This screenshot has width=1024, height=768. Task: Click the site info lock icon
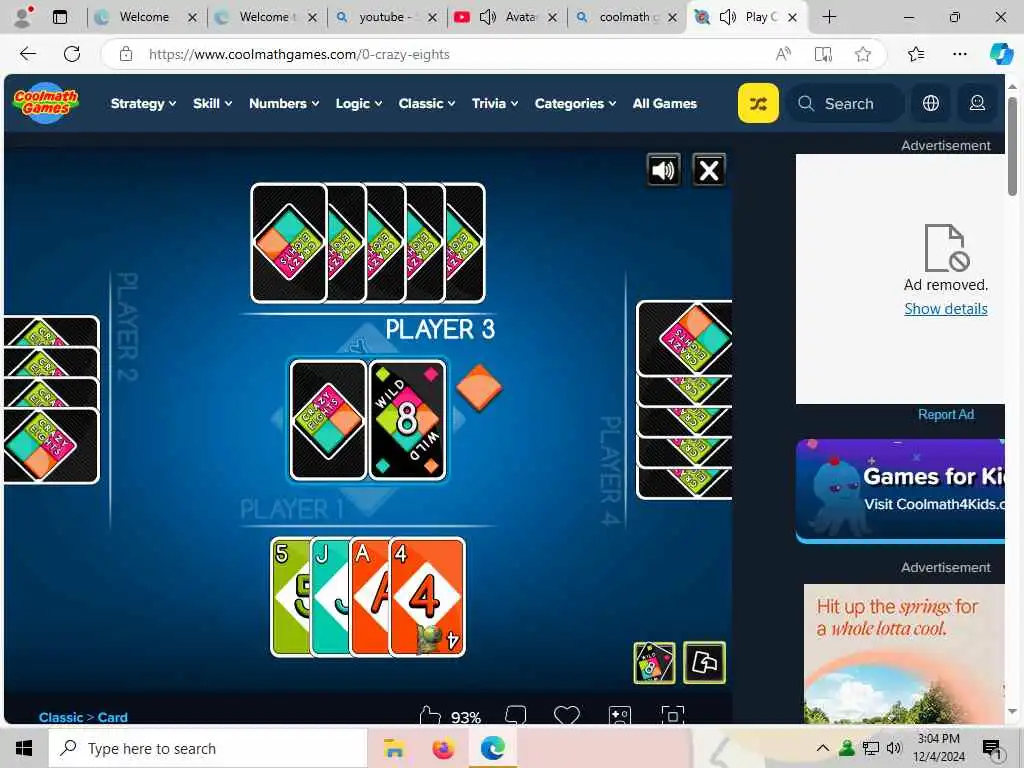(x=125, y=54)
